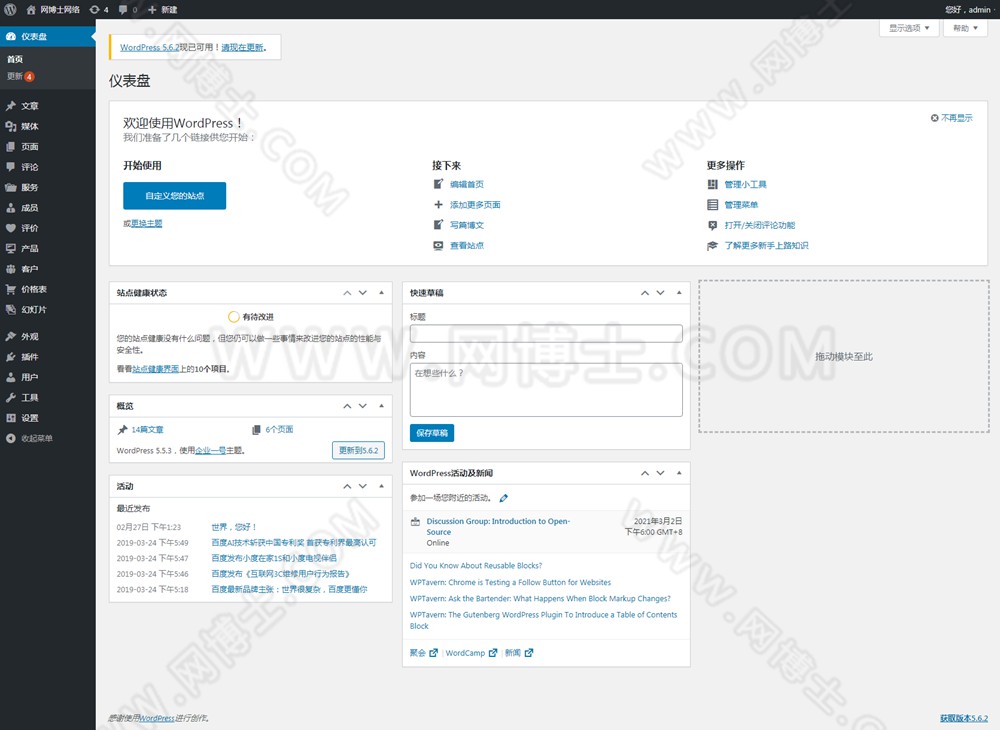1000x730 pixels.
Task: Open the comments bubble icon in the admin bar
Action: [x=127, y=10]
